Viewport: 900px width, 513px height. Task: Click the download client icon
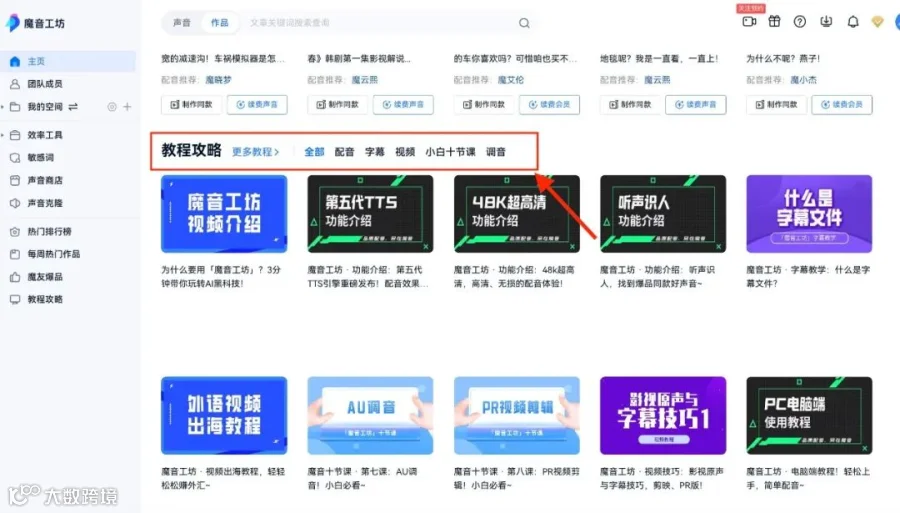826,22
